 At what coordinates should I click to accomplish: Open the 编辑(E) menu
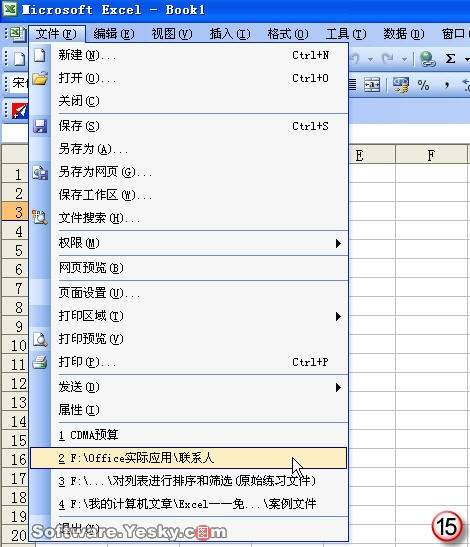(x=114, y=34)
